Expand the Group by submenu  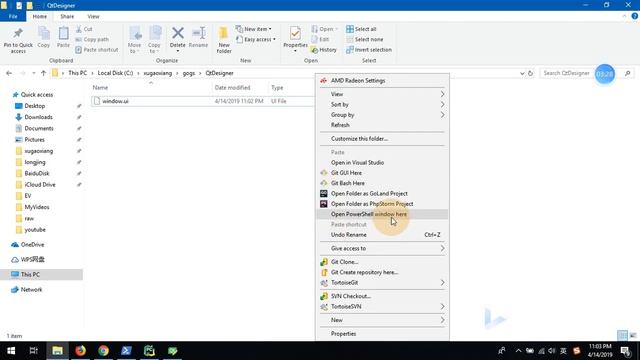coord(382,115)
